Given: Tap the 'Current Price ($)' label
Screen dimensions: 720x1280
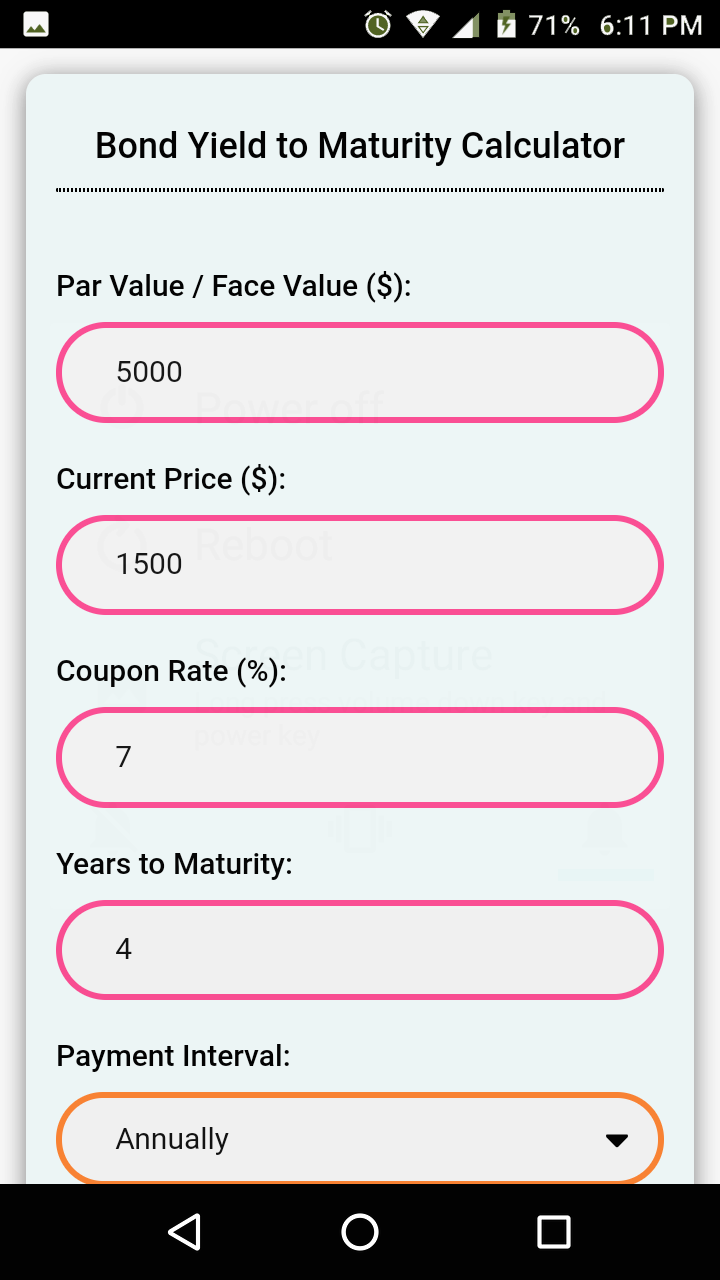Looking at the screenshot, I should coord(171,479).
